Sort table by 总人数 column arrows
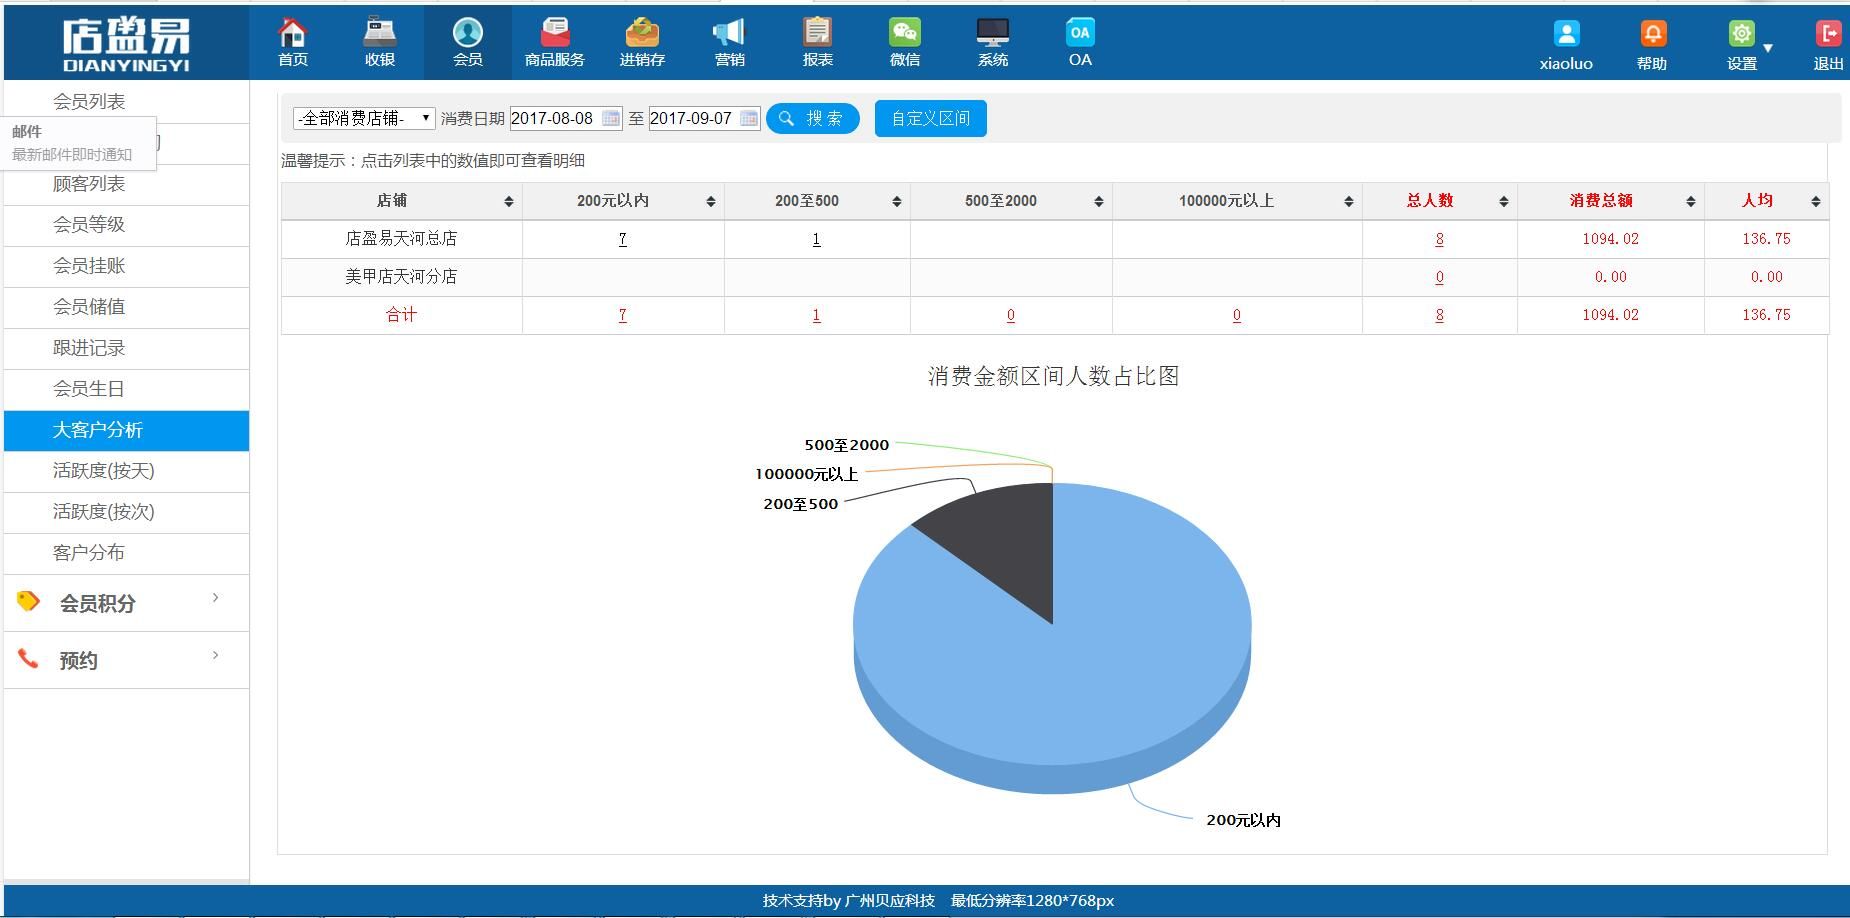This screenshot has height=918, width=1850. click(1503, 202)
